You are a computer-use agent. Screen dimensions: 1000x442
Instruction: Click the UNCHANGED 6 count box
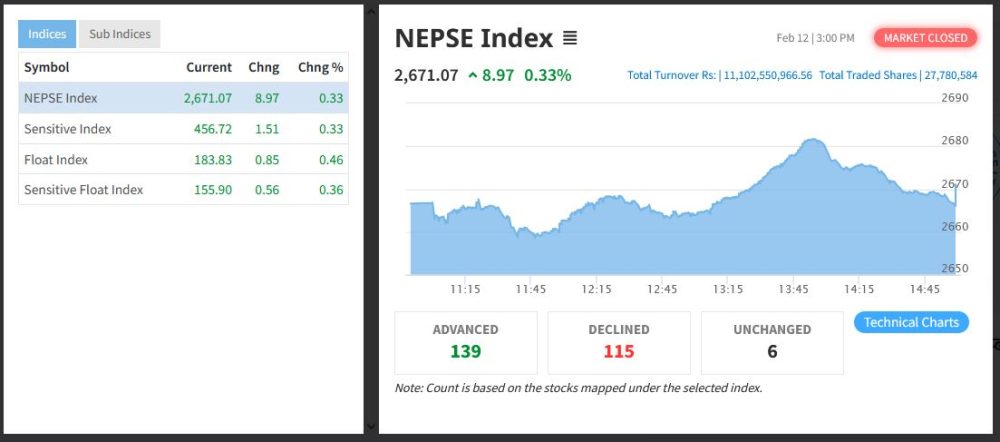click(772, 342)
